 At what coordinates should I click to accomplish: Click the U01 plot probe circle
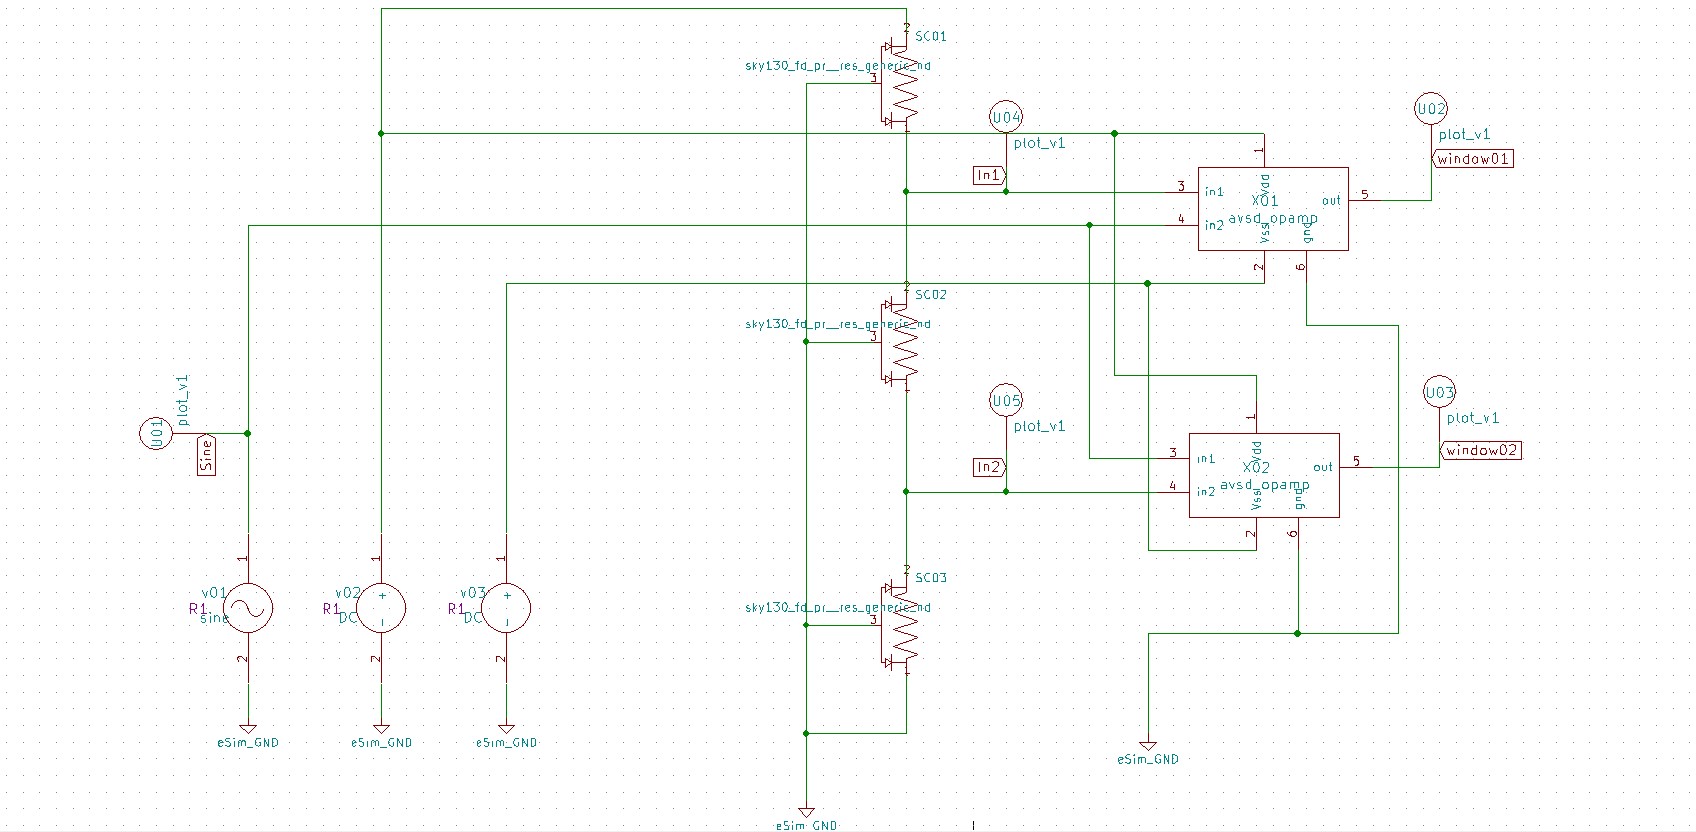click(156, 434)
